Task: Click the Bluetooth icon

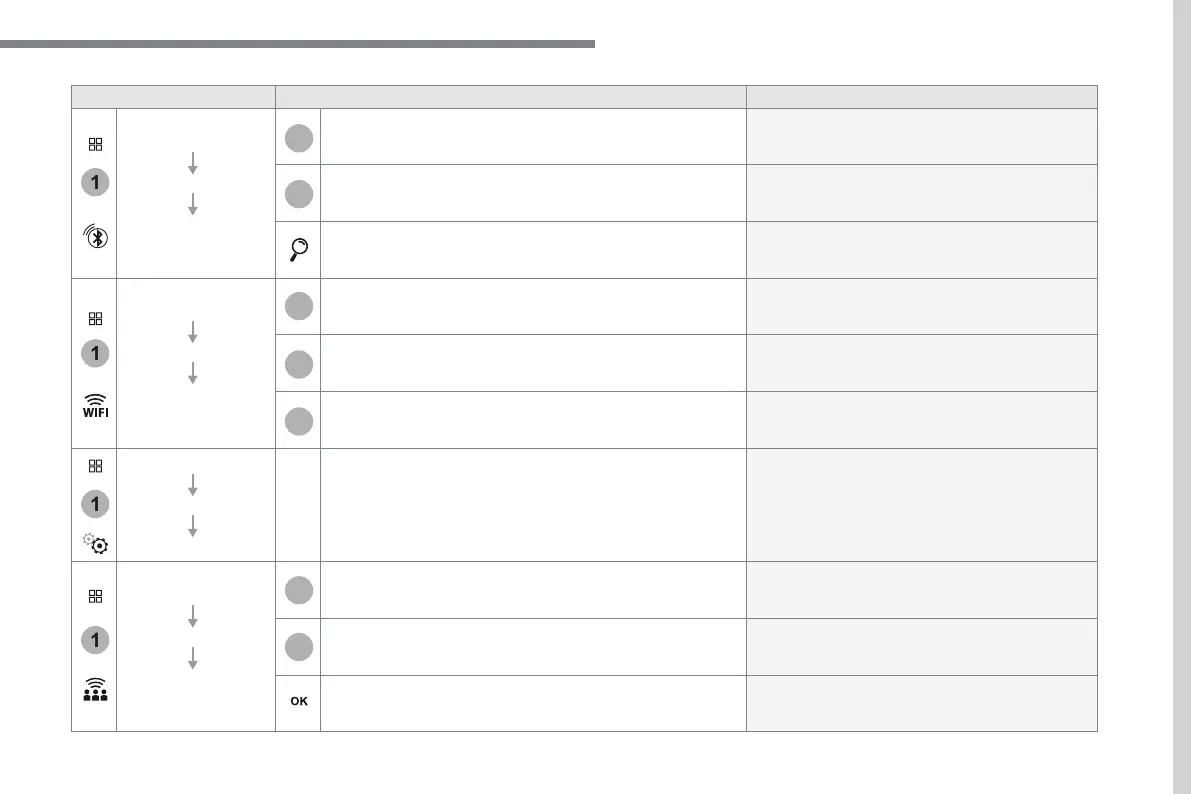Action: tap(95, 238)
